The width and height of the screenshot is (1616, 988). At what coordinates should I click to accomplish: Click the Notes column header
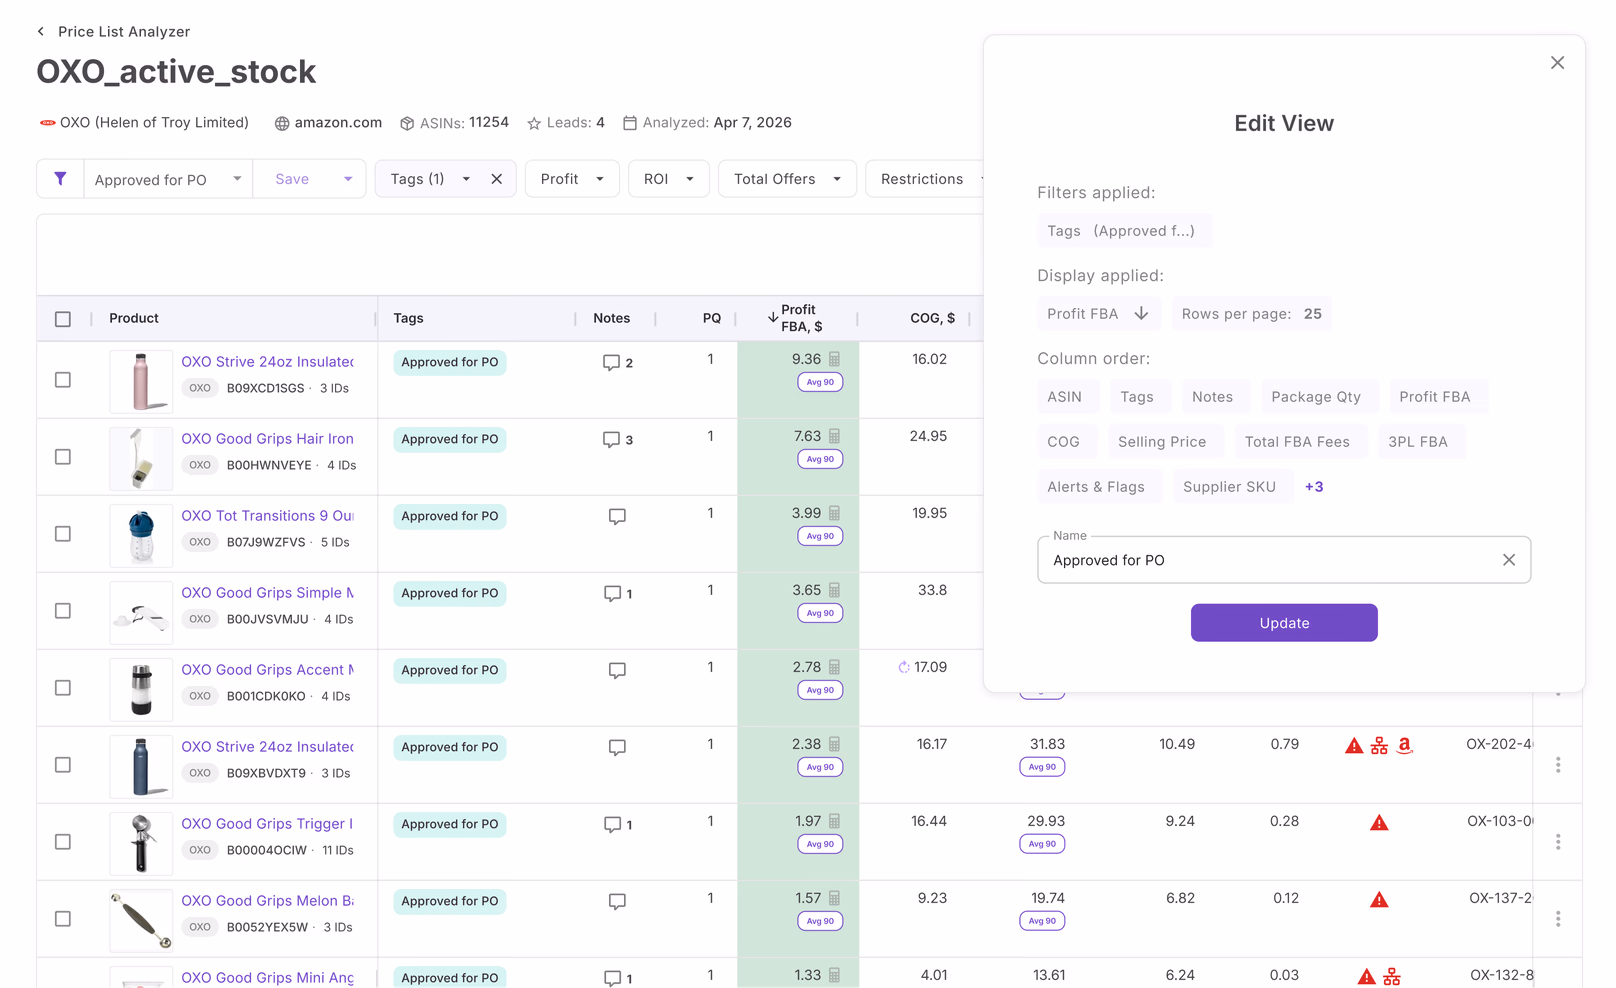[x=611, y=318]
